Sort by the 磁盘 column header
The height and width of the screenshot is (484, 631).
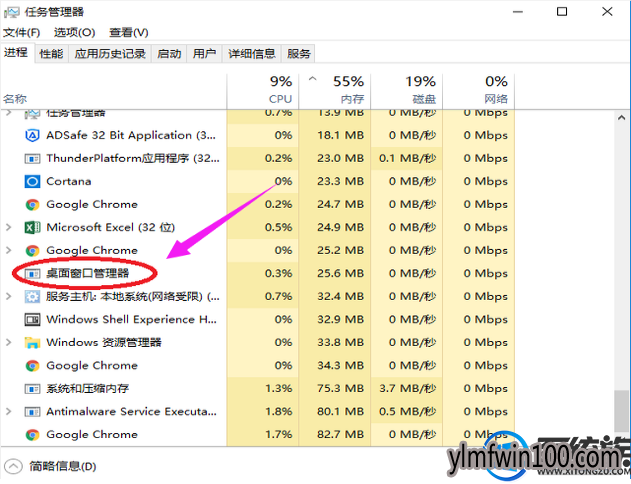click(x=407, y=91)
